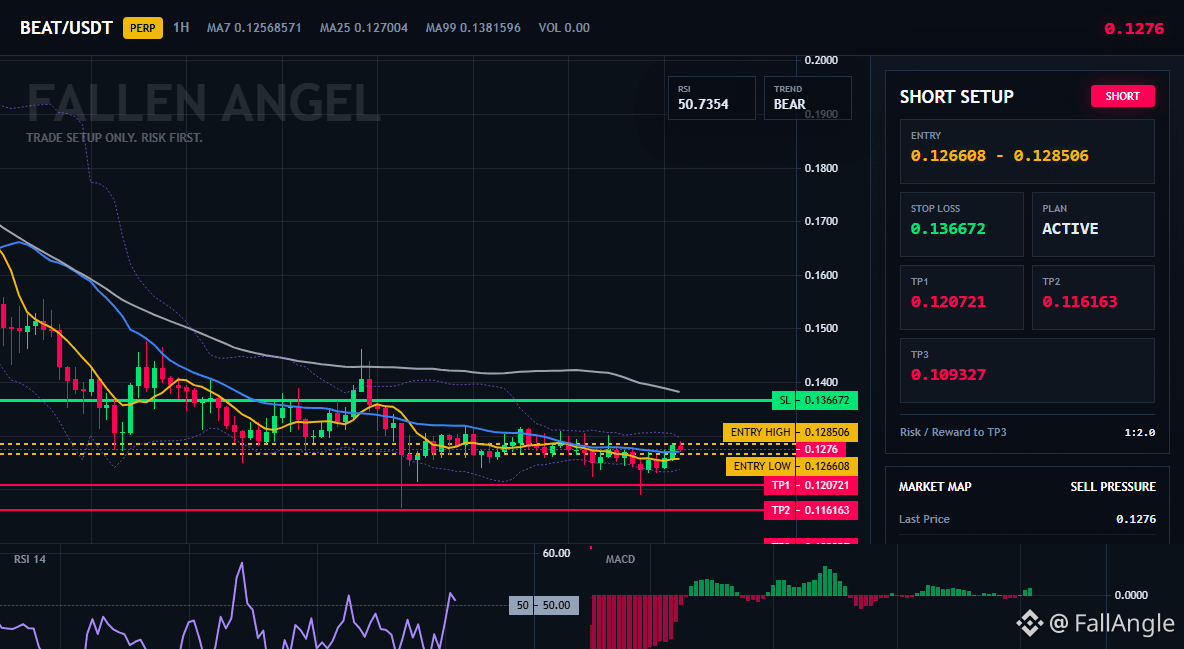Click the green SL 0.136672 chart tag
Screen dimensions: 1184x649
[x=815, y=400]
